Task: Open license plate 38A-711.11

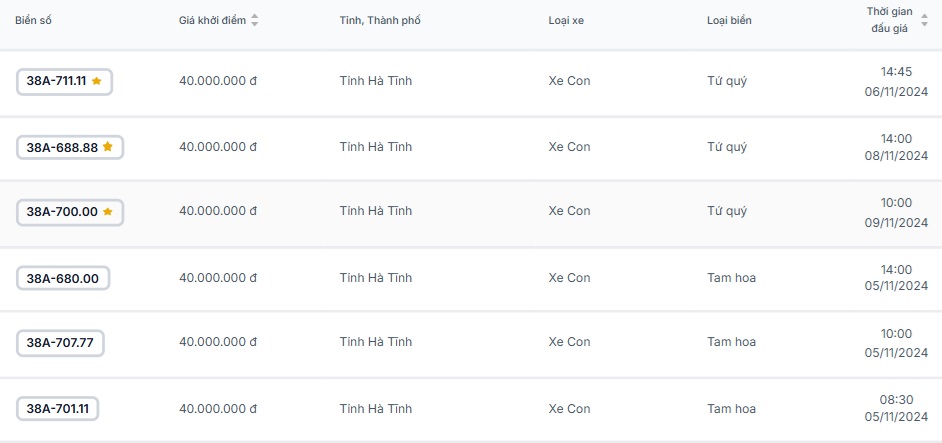Action: 57,81
